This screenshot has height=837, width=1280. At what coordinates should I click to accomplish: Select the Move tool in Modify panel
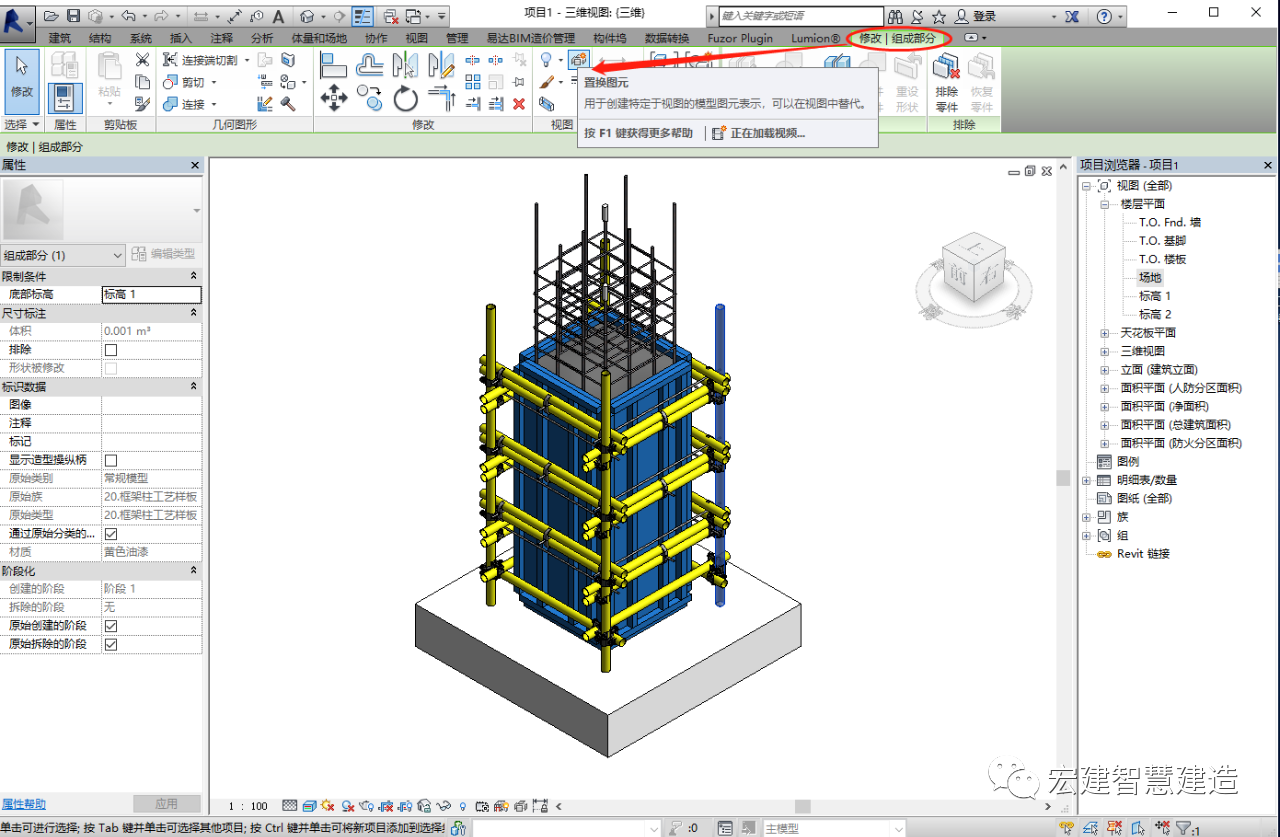333,98
